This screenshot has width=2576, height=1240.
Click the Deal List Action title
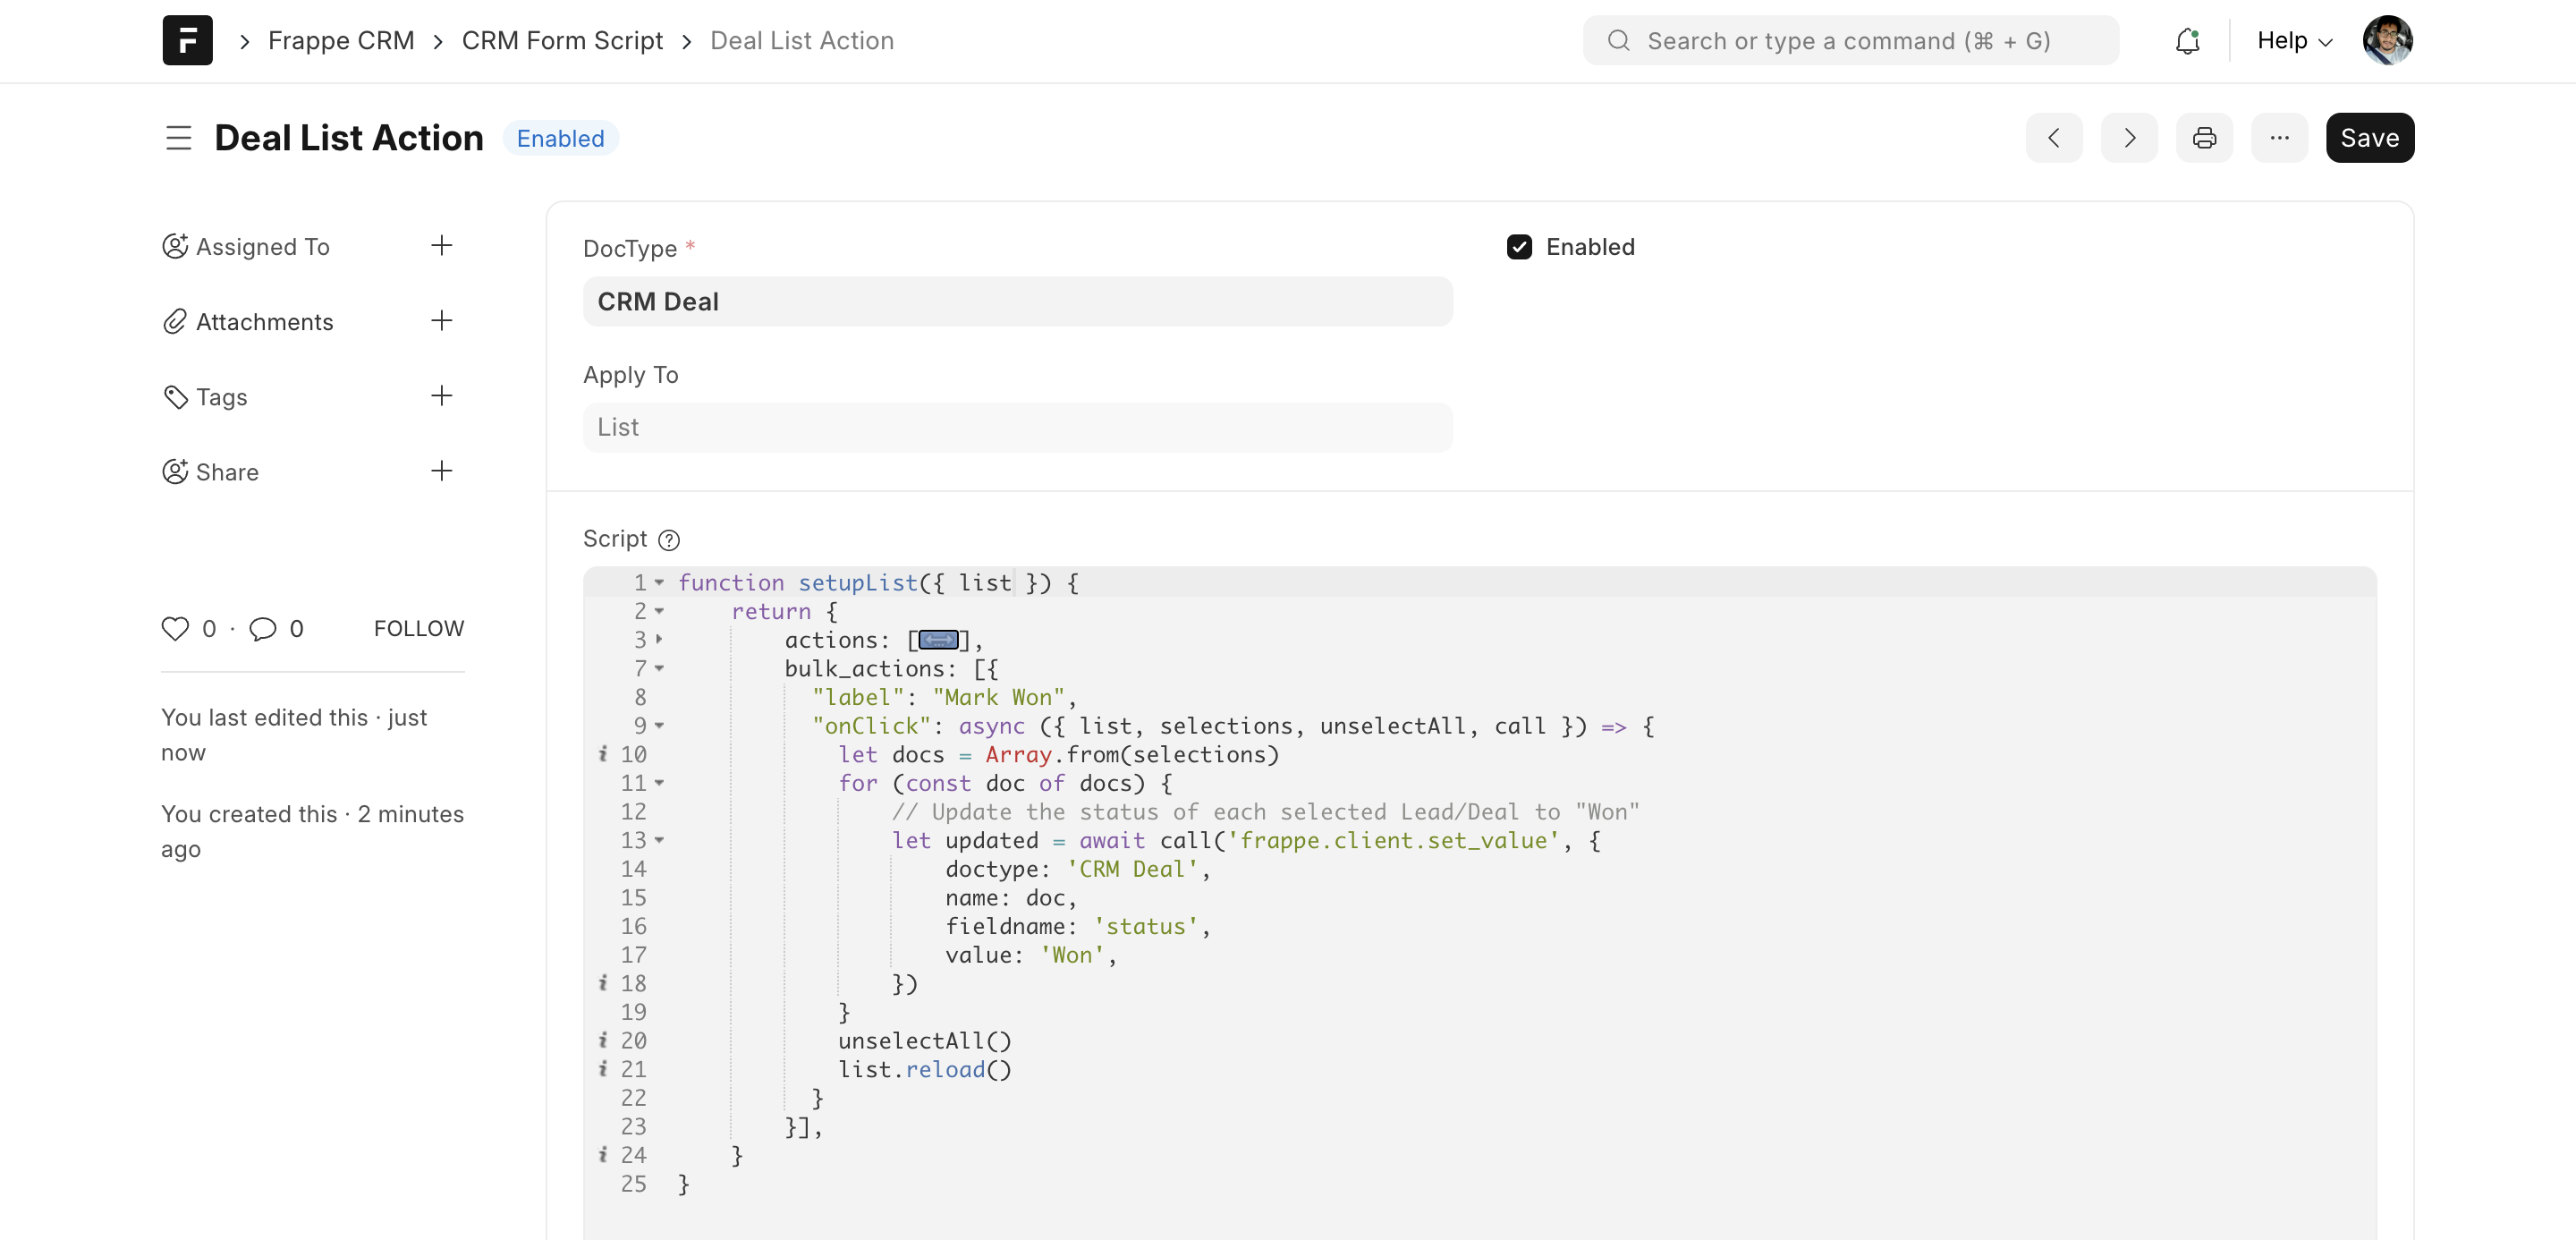tap(349, 138)
